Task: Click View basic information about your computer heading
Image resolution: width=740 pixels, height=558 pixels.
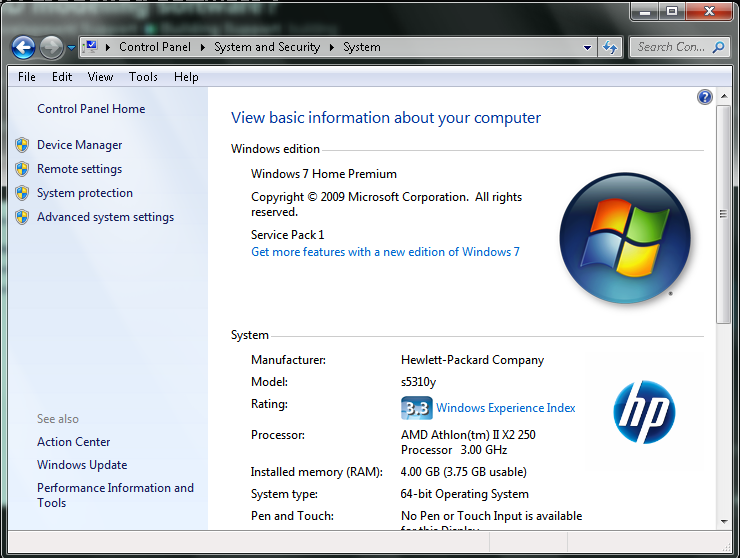Action: point(386,118)
